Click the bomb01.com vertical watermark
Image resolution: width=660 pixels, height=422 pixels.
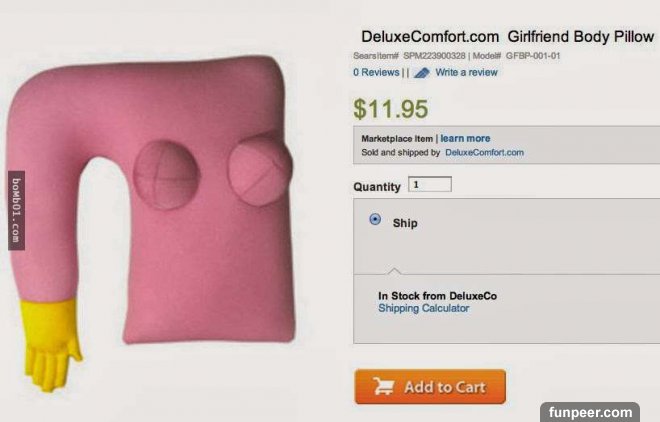(x=16, y=210)
